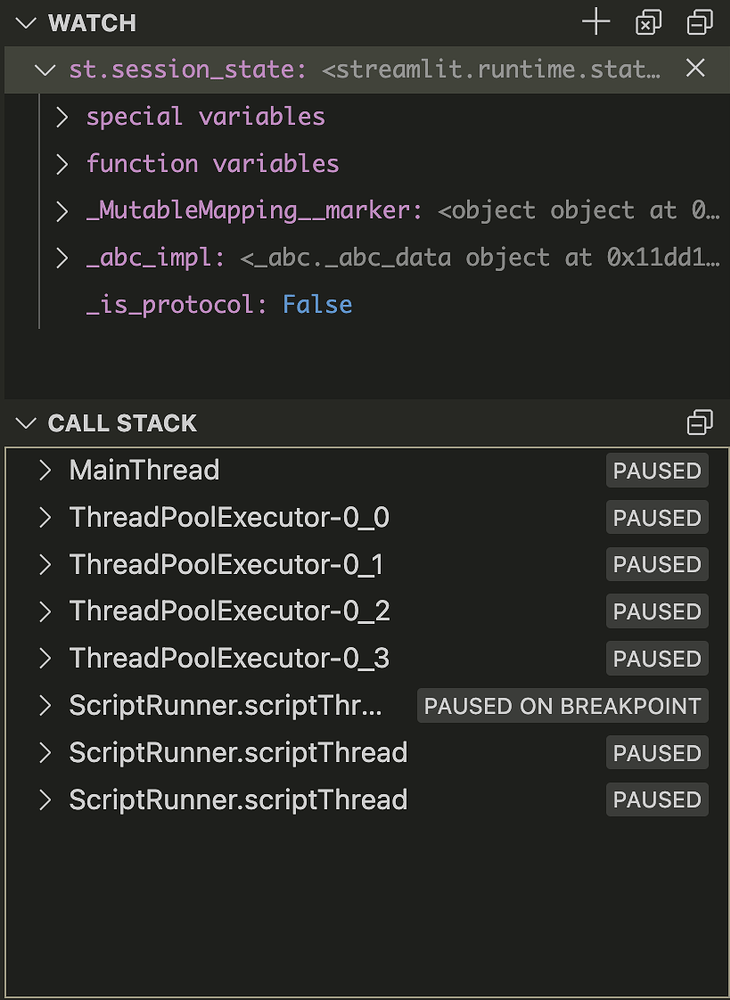
Task: Select ThreadPoolExecutor-0_3 thread
Action: [x=229, y=659]
